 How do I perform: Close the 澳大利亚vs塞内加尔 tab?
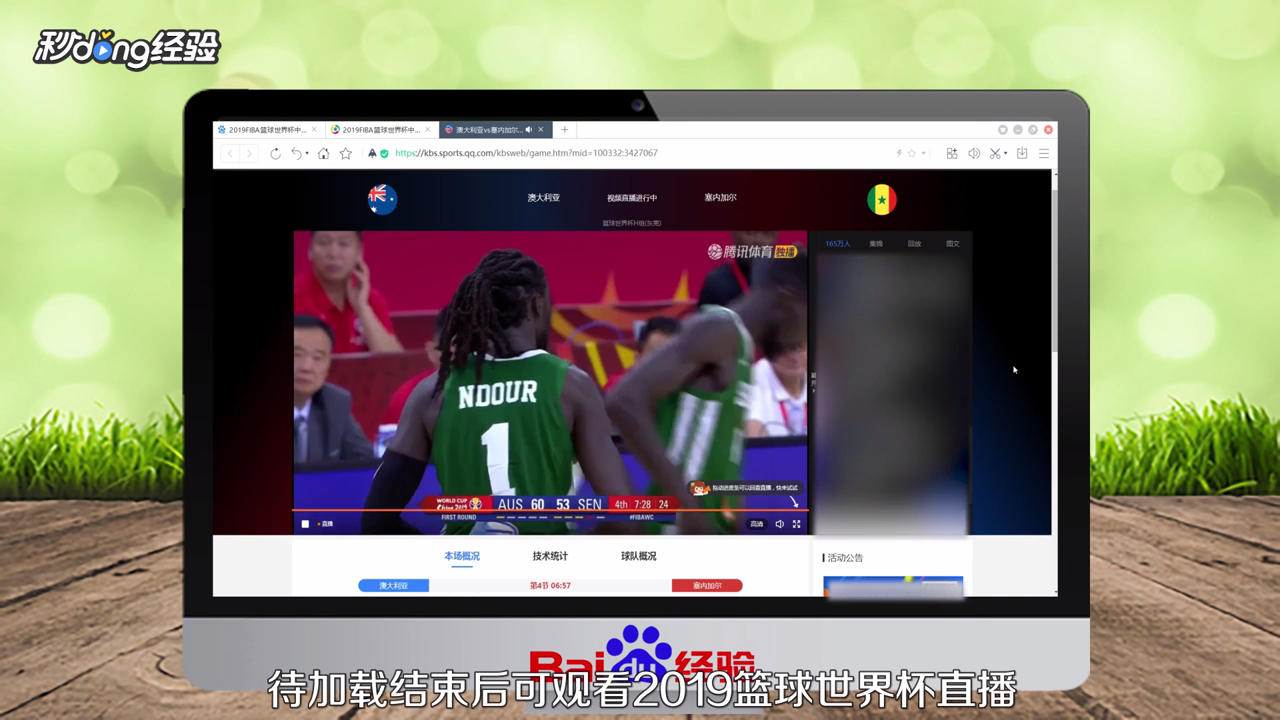(542, 129)
